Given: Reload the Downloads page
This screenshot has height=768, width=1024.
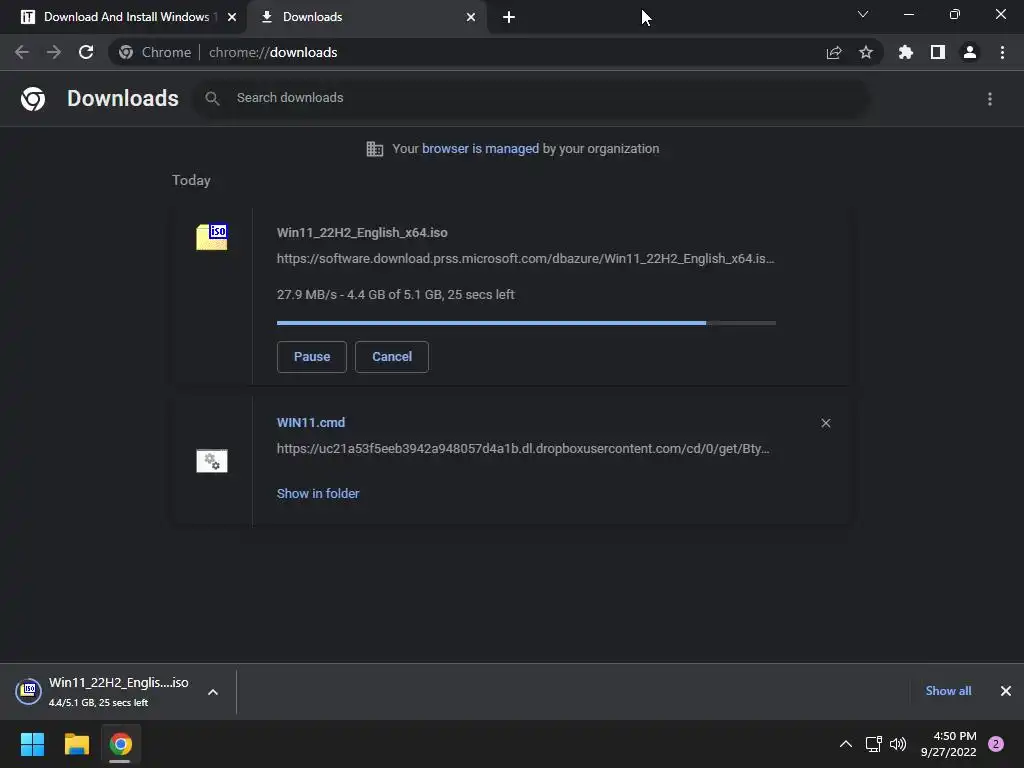Looking at the screenshot, I should tap(86, 52).
